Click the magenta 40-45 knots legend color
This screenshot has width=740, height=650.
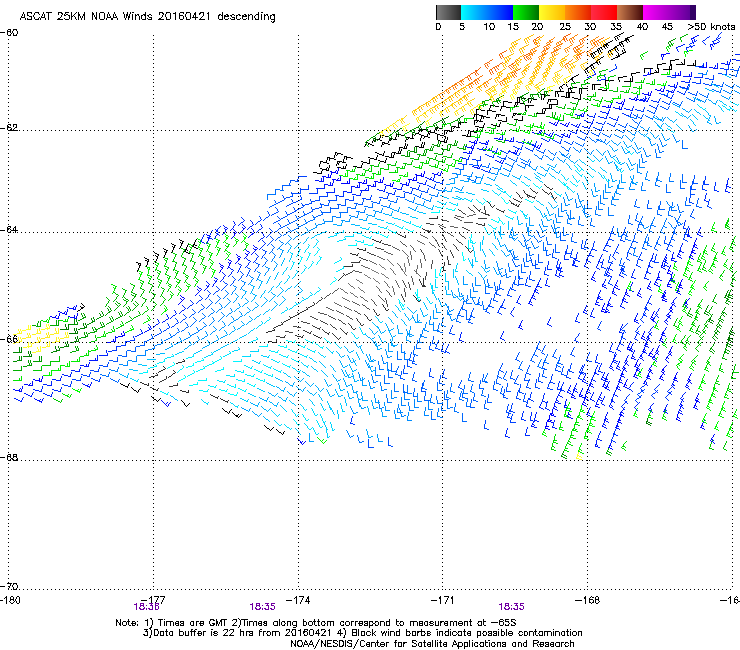[x=656, y=12]
